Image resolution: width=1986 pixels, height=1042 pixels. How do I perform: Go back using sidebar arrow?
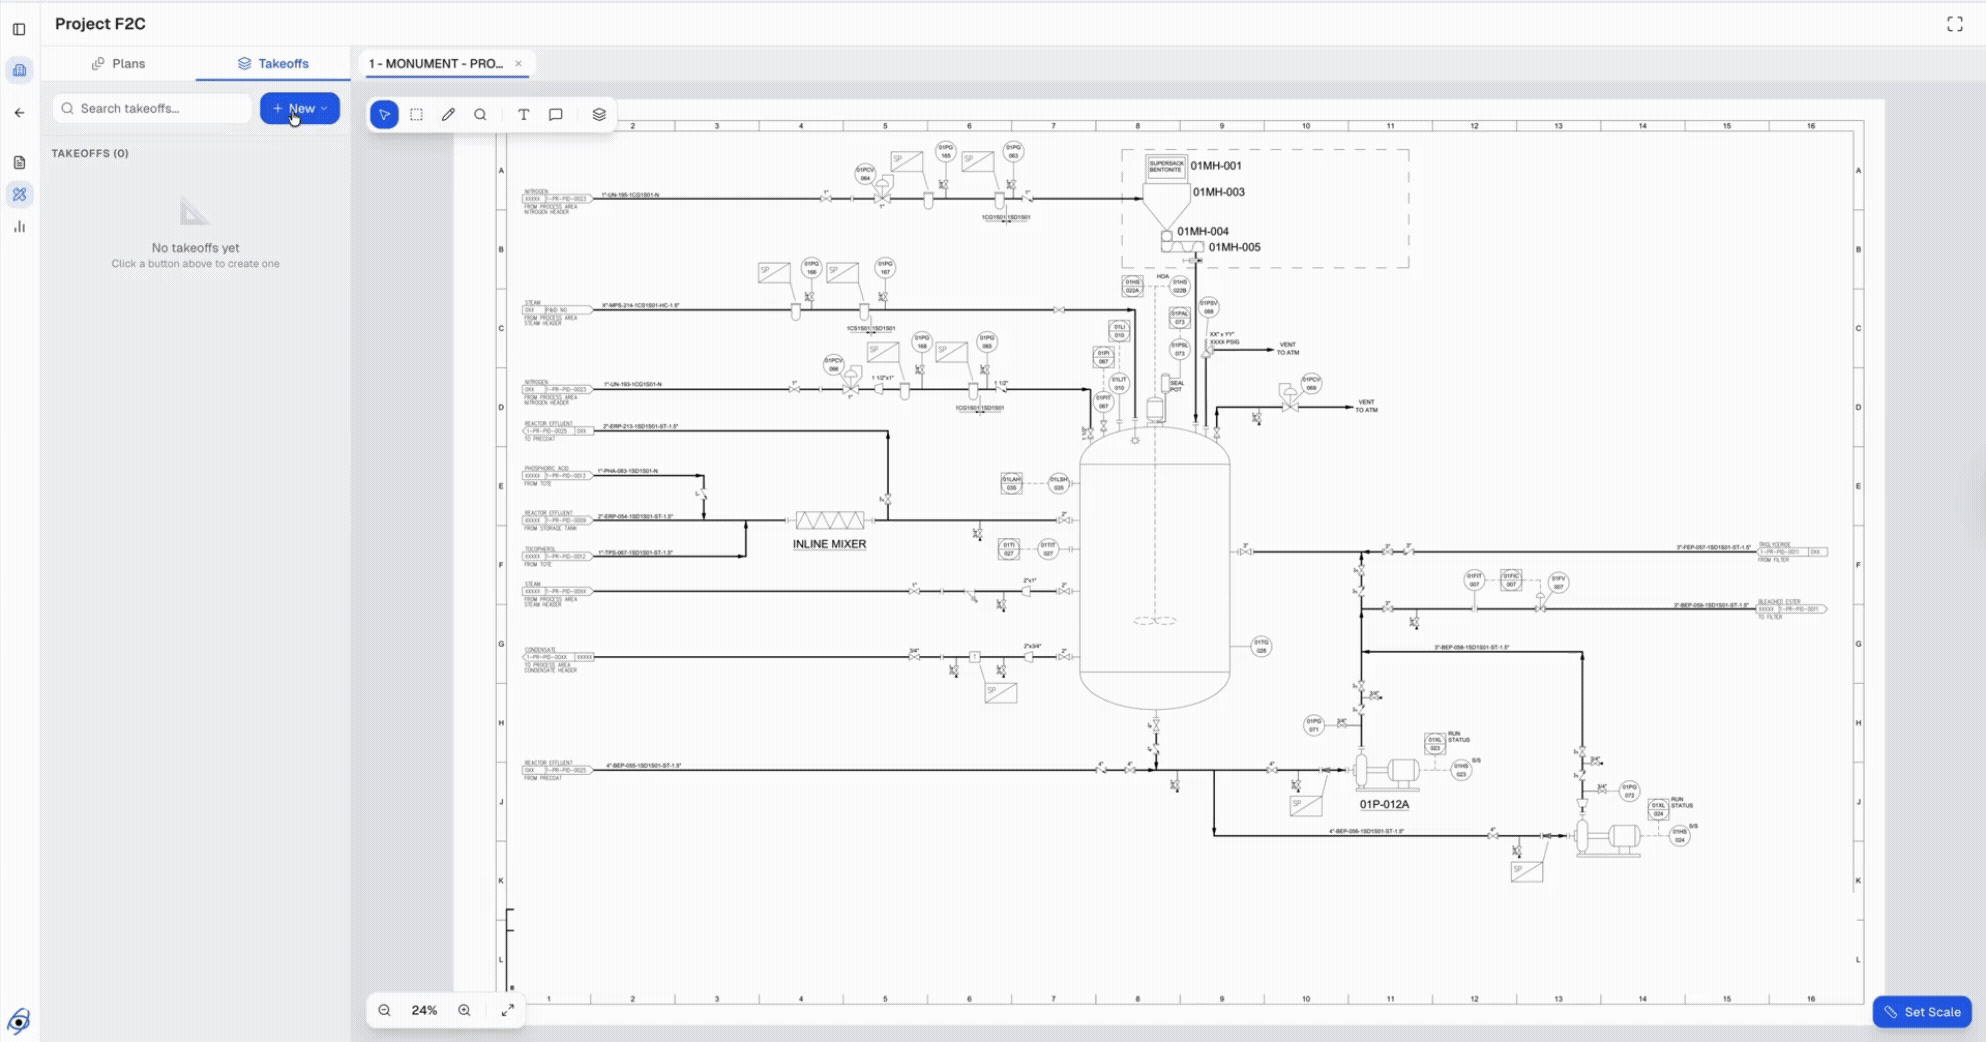(x=19, y=113)
